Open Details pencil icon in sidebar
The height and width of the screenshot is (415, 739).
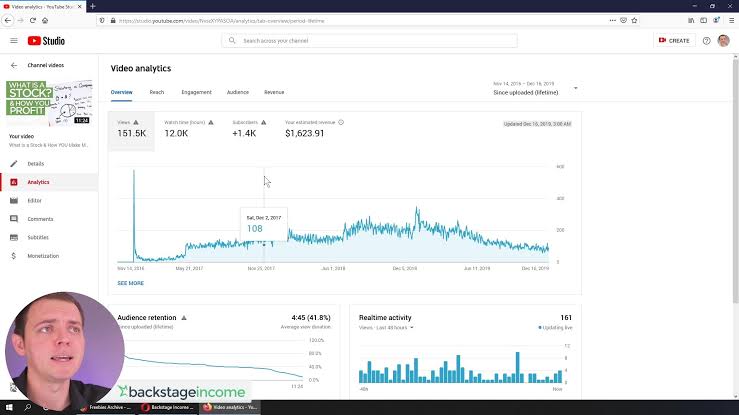coord(14,163)
